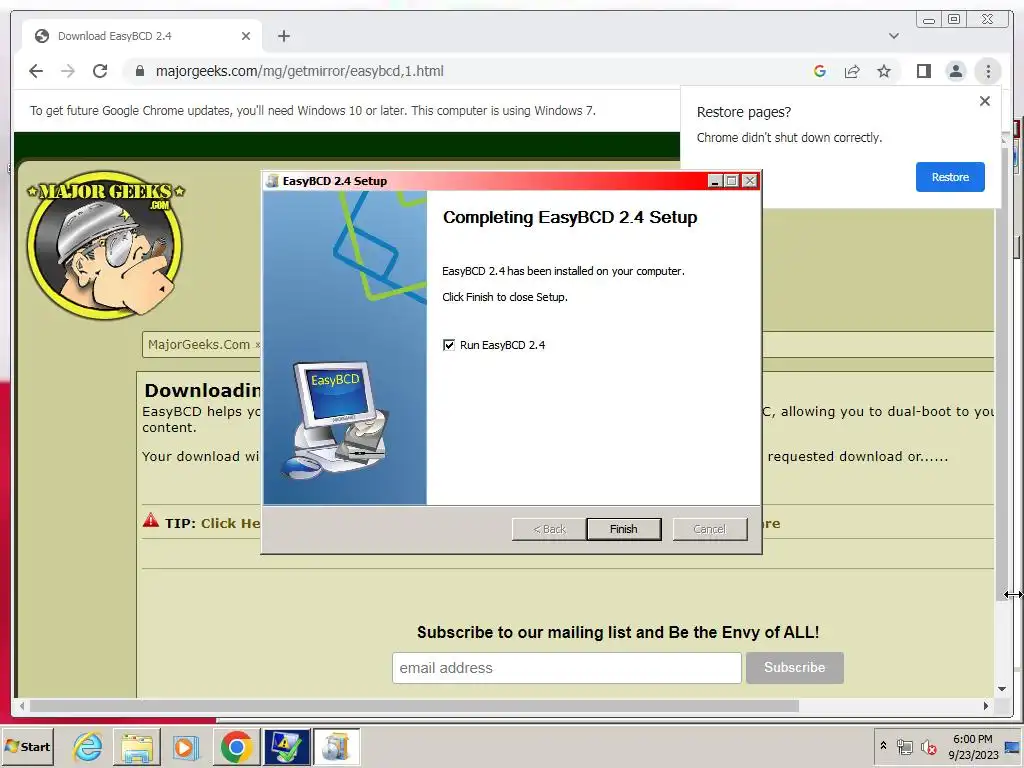Image resolution: width=1024 pixels, height=768 pixels.
Task: Open Windows Media Player in the taskbar
Action: click(x=185, y=746)
